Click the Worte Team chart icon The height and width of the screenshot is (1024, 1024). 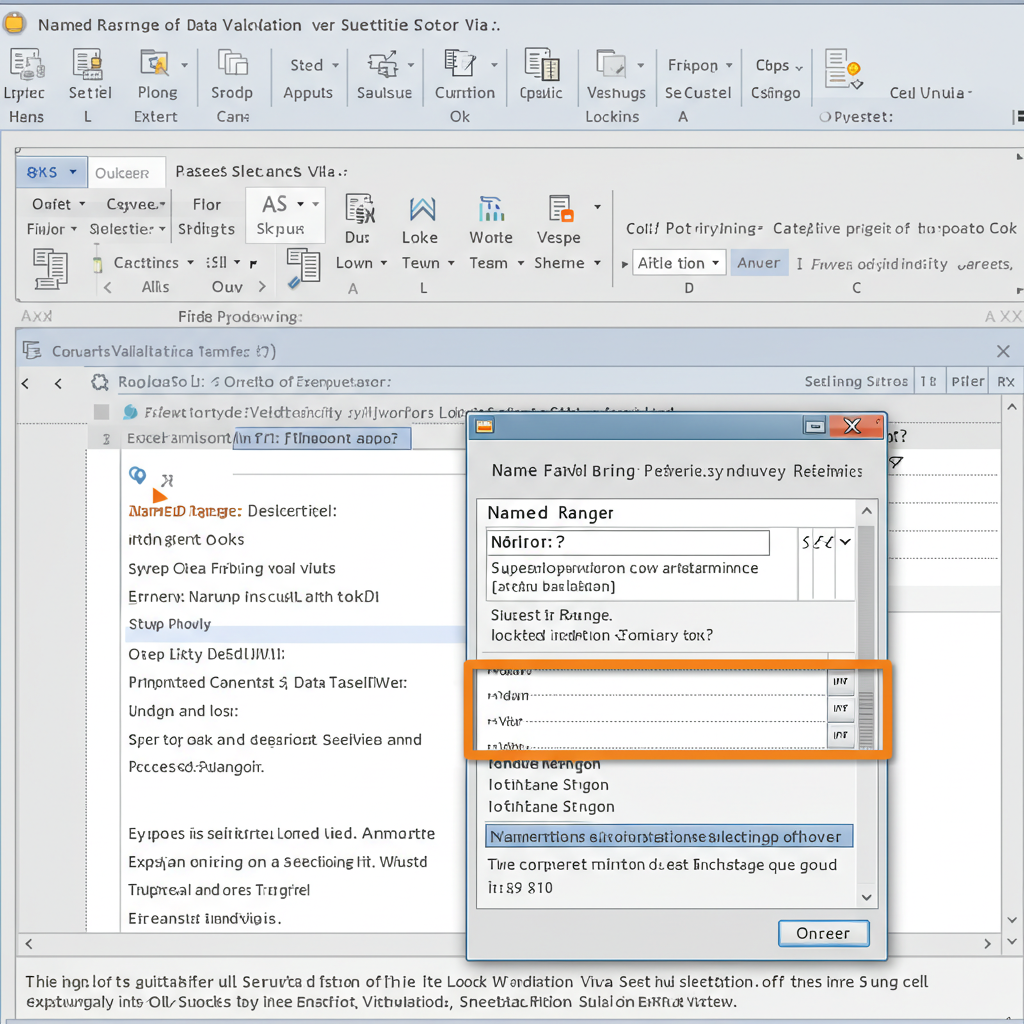pos(491,209)
